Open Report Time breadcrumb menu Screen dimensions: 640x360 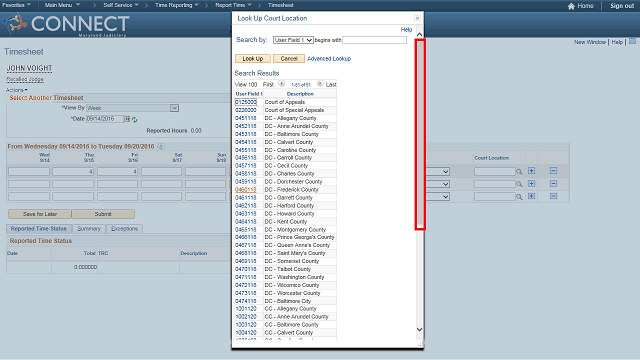tap(233, 5)
